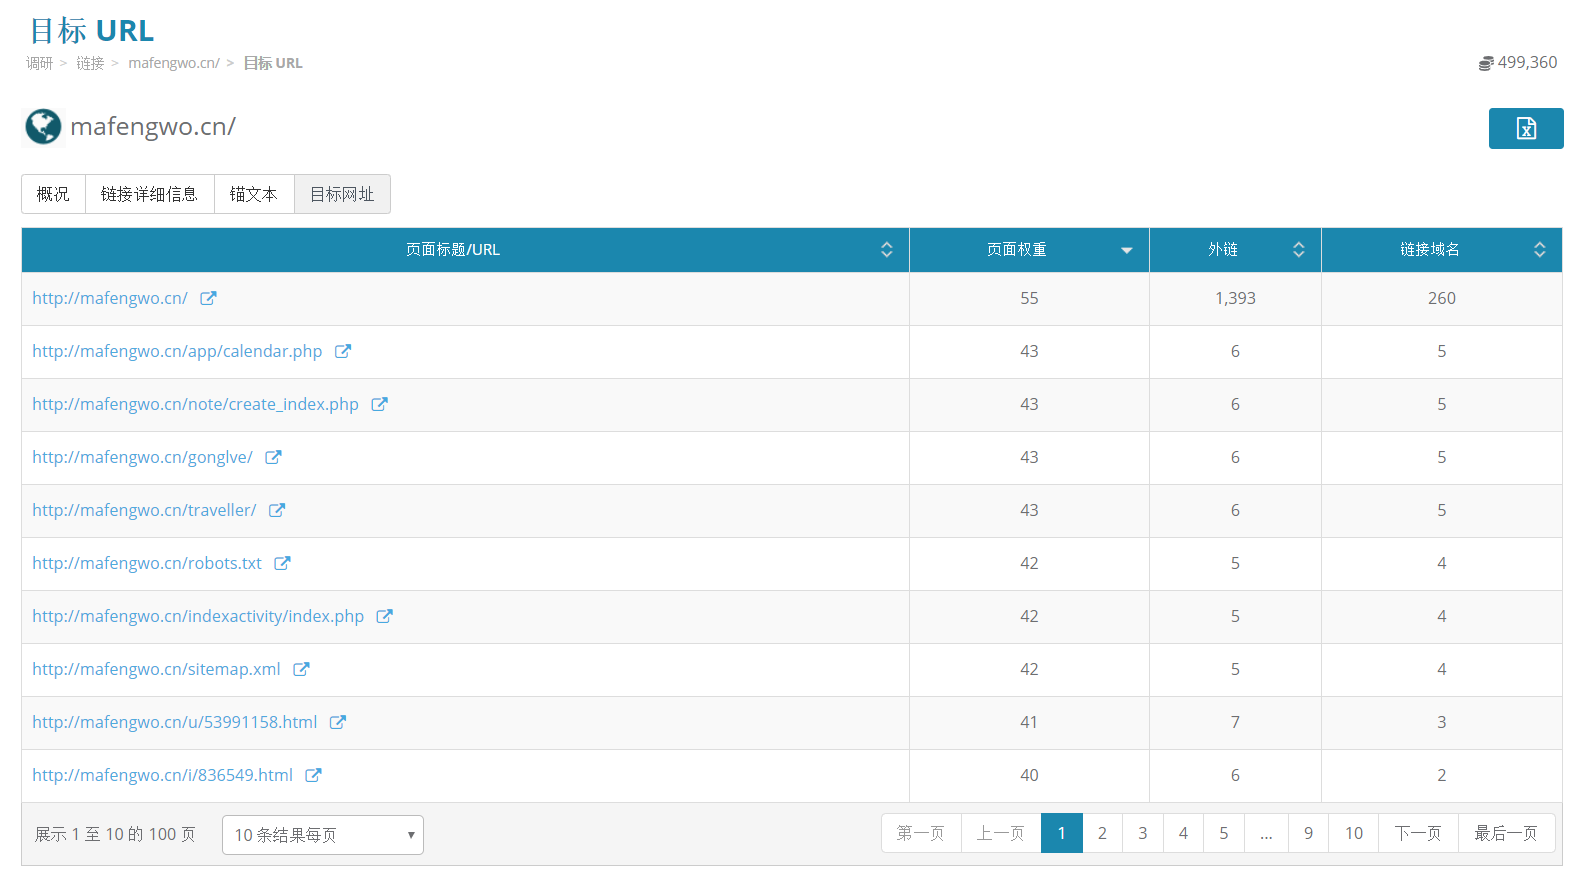Select the 目标网址 tab
The height and width of the screenshot is (879, 1589).
click(x=342, y=194)
